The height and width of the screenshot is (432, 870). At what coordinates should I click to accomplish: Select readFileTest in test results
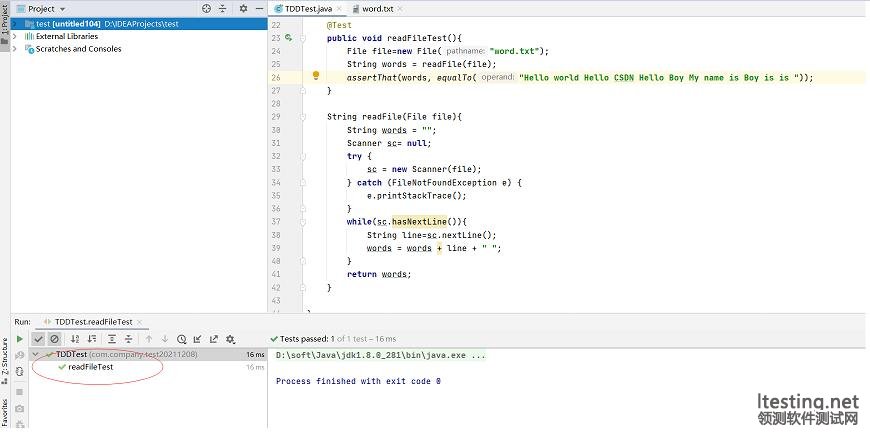point(90,367)
